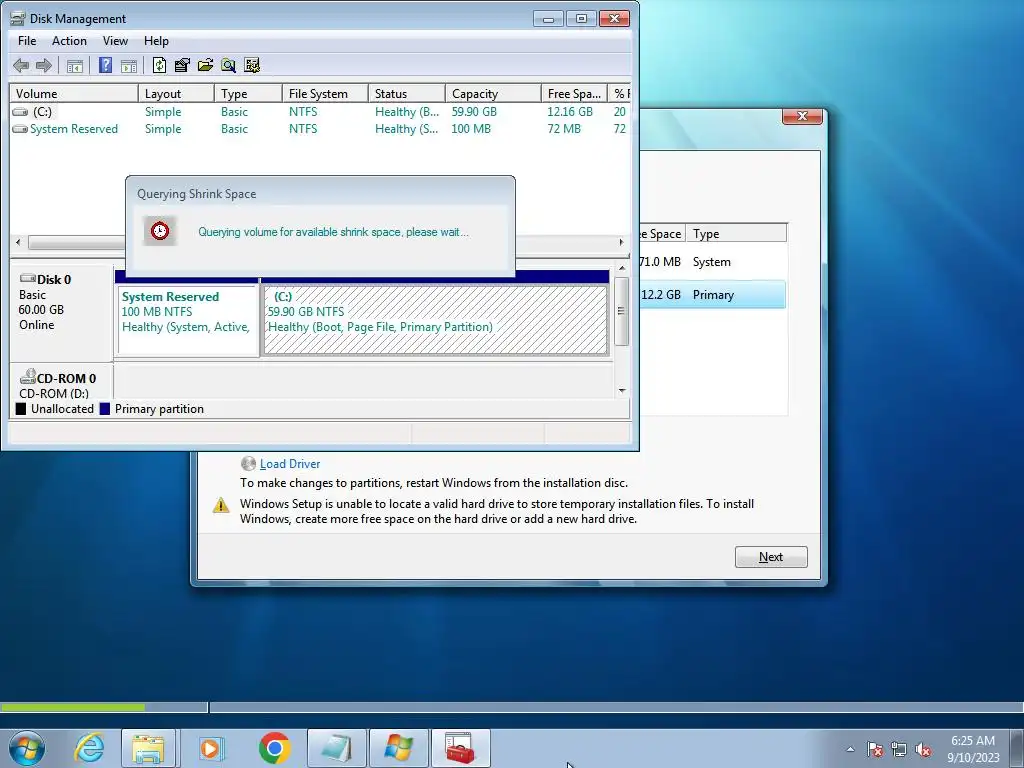Click the blue Primary partition legend swatch
The width and height of the screenshot is (1024, 768).
[104, 409]
